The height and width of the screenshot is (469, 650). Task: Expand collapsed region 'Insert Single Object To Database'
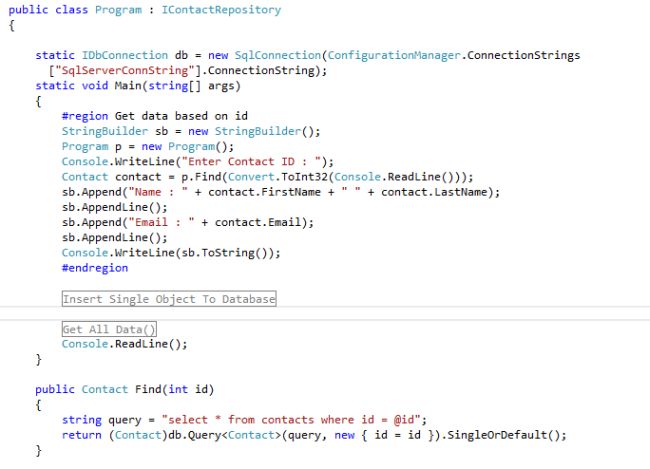pos(169,299)
